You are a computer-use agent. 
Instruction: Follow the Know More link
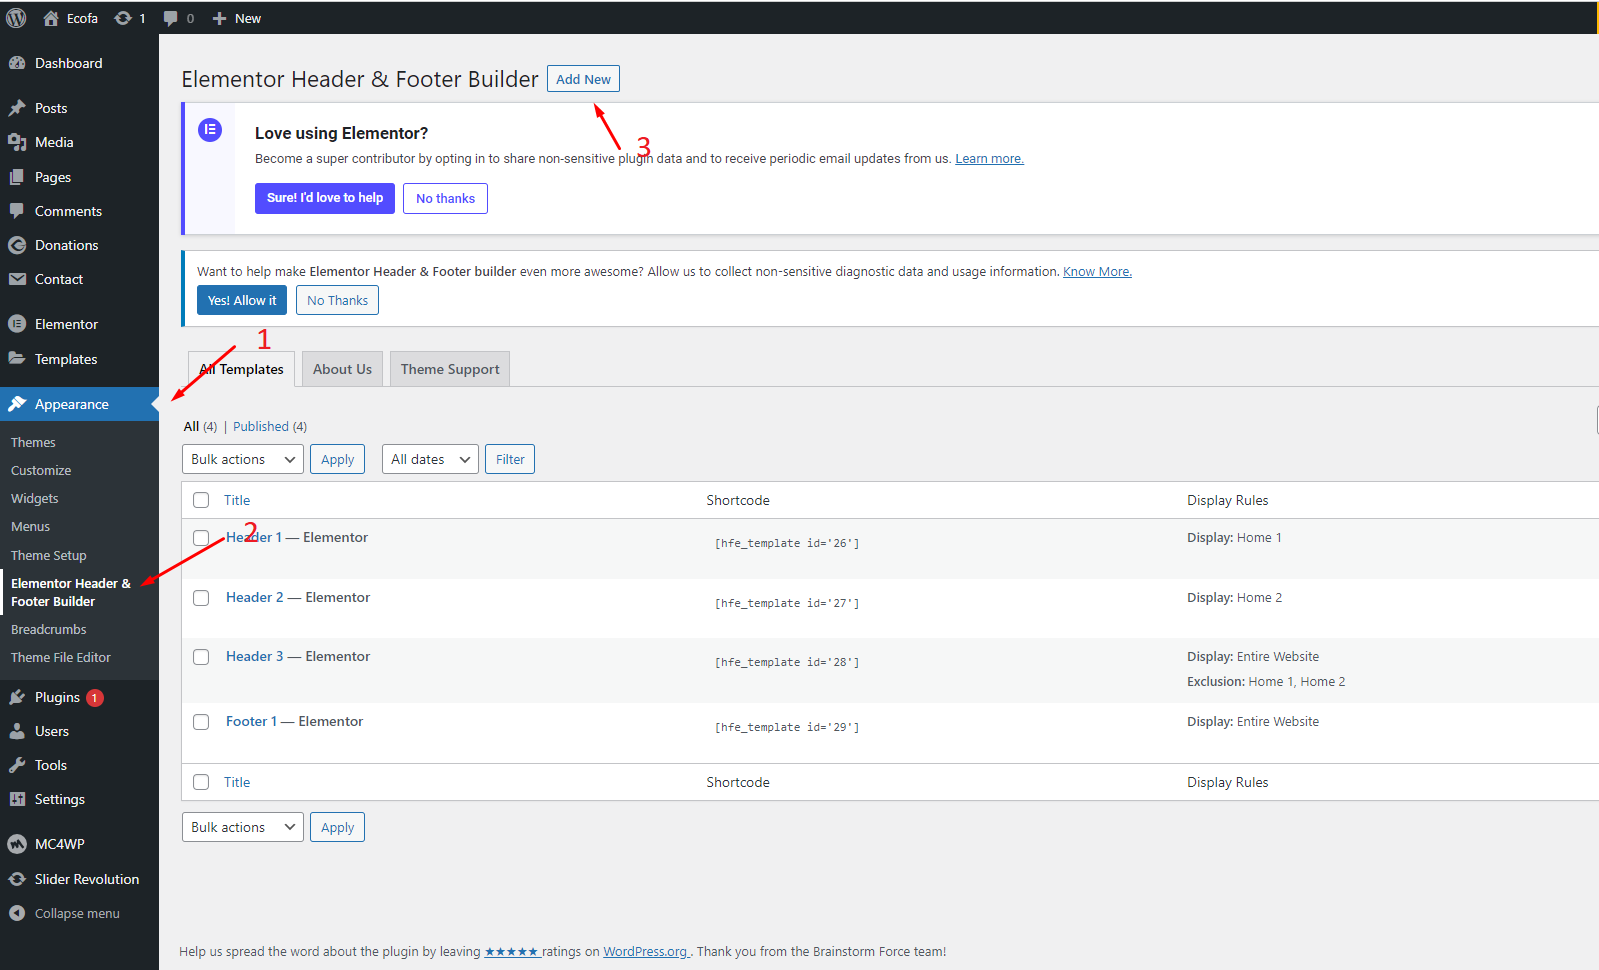click(x=1097, y=271)
